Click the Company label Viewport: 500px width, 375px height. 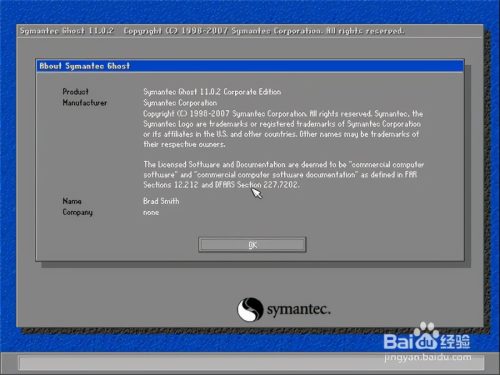(x=78, y=212)
